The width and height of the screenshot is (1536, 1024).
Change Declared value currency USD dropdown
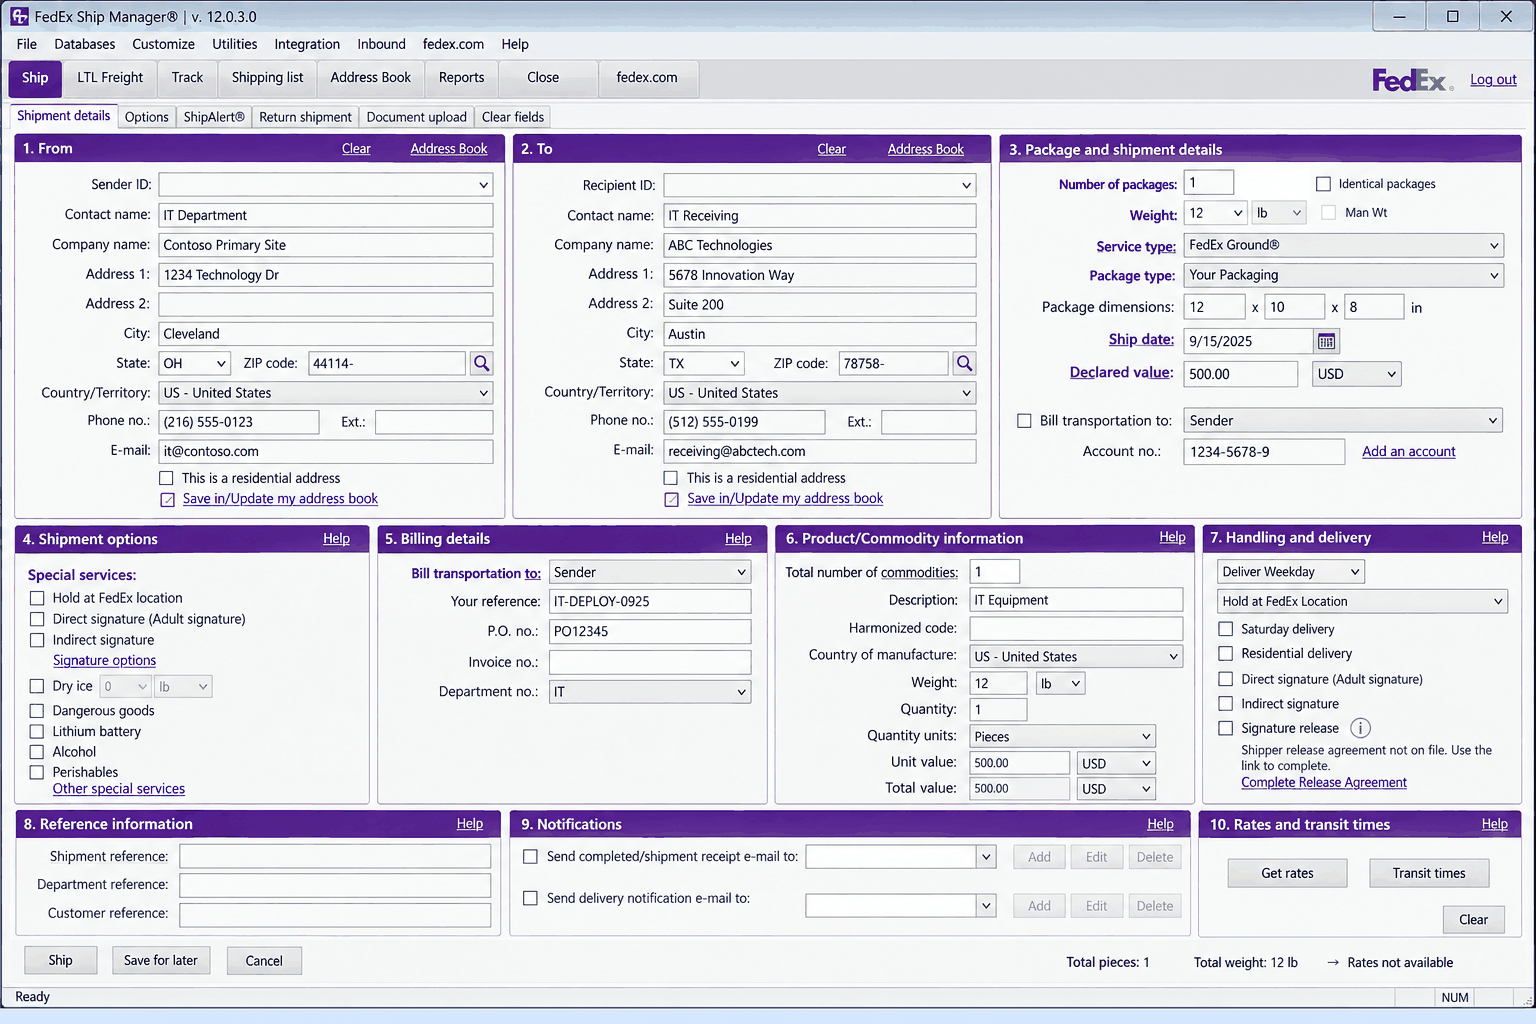[1356, 374]
